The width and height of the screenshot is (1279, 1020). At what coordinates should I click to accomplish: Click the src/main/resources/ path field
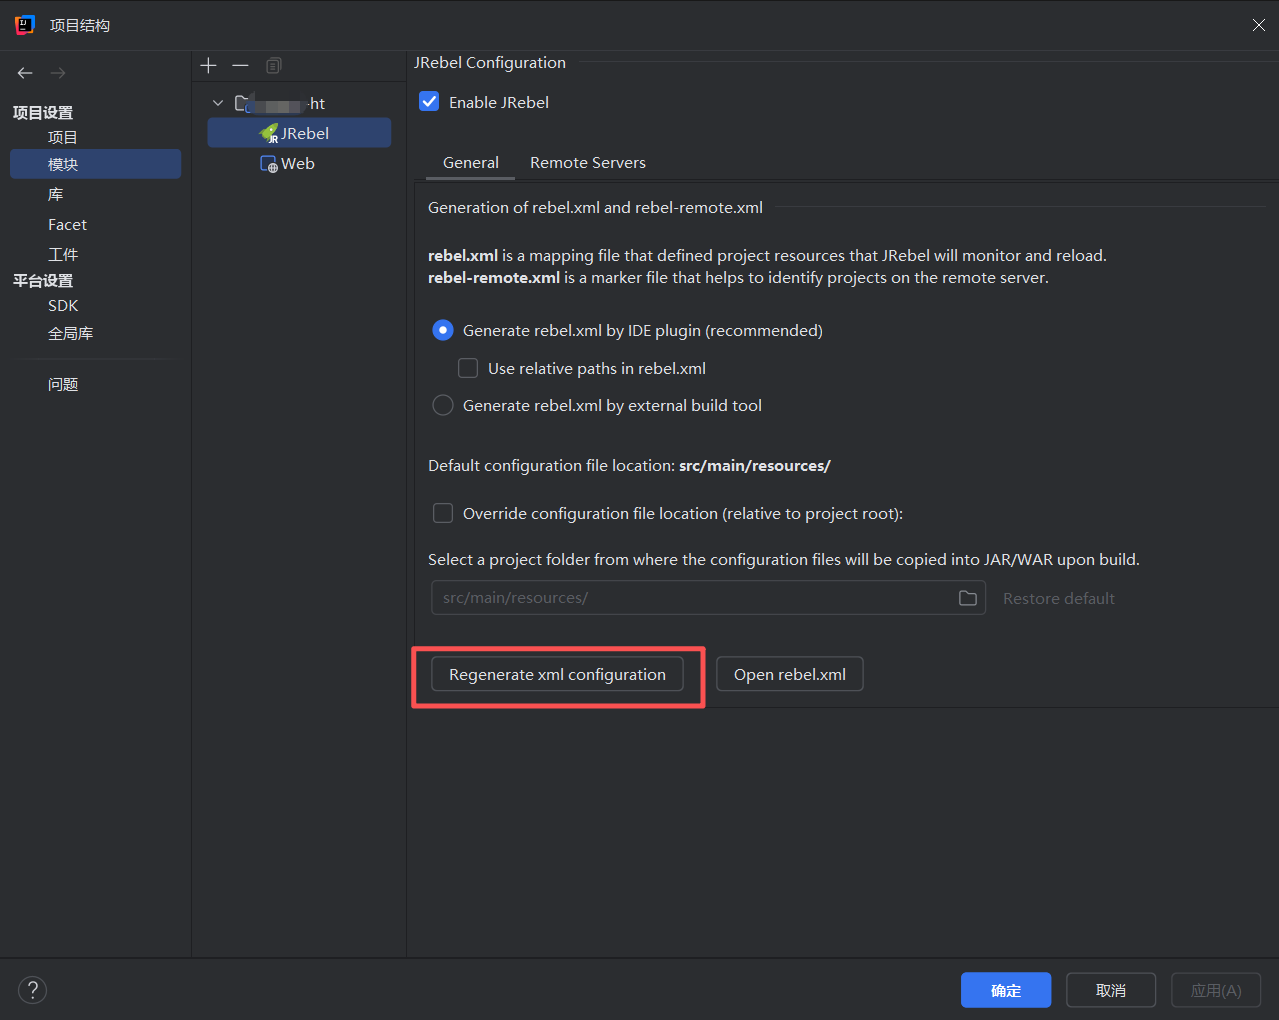click(708, 598)
